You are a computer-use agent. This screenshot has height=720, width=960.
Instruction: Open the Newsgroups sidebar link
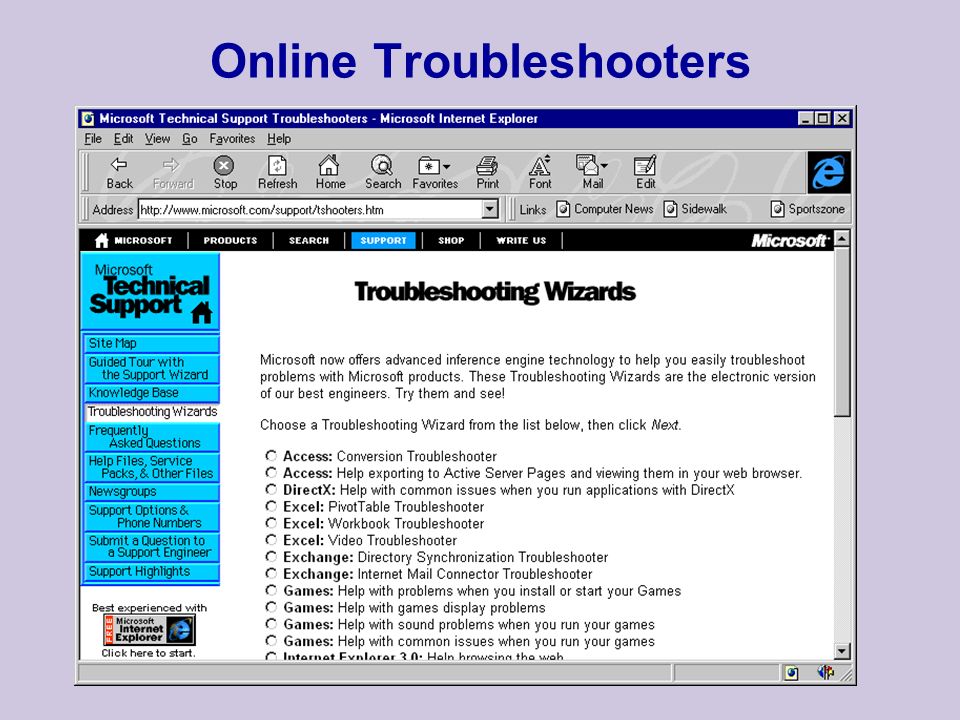[x=151, y=492]
